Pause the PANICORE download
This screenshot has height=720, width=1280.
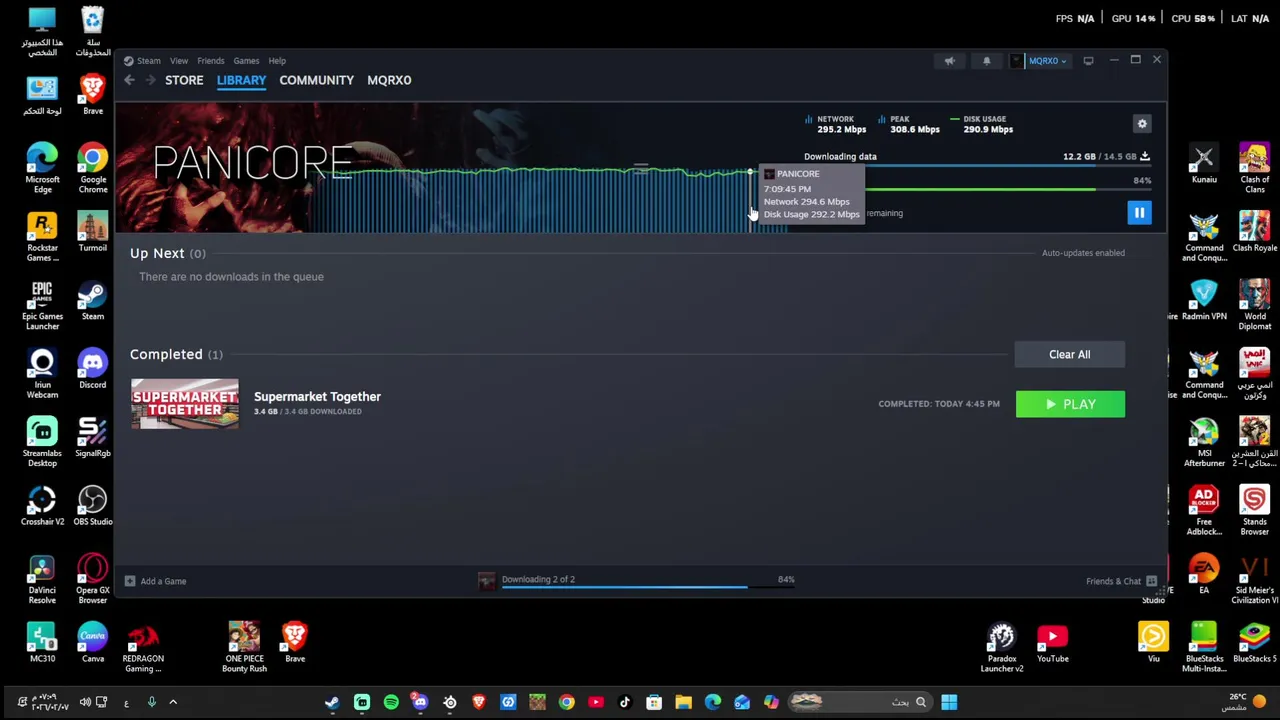[1139, 212]
